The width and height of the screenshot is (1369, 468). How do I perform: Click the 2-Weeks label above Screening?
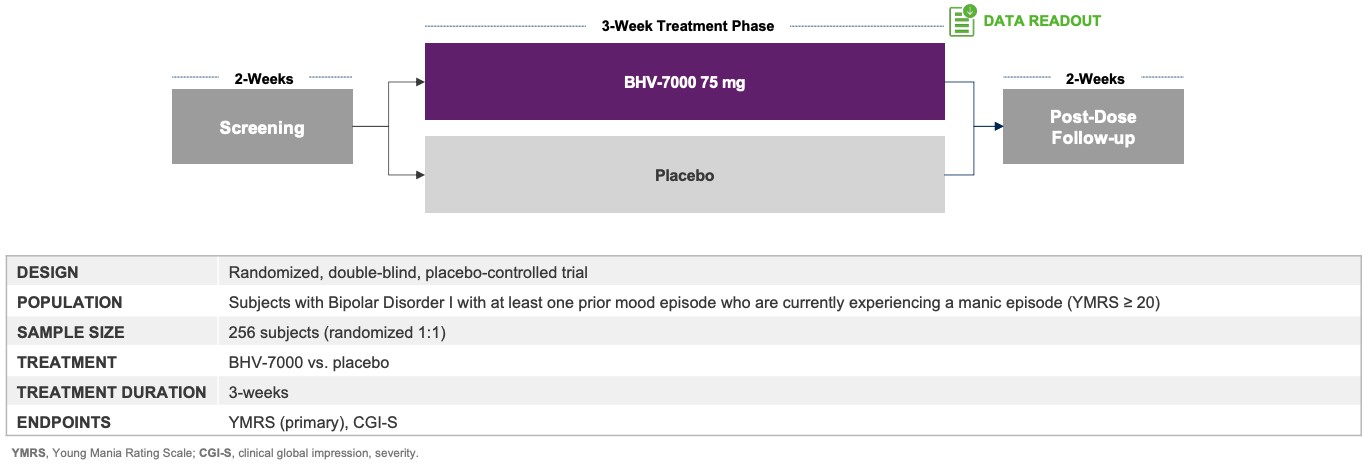point(263,78)
